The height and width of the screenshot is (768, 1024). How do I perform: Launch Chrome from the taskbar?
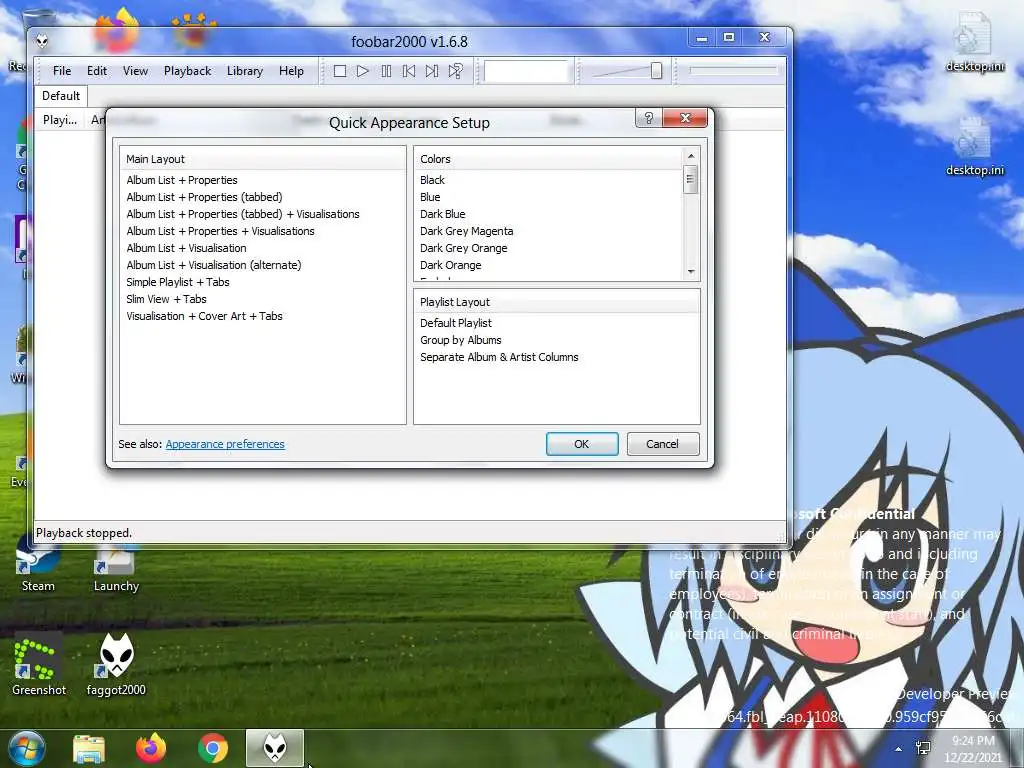[213, 748]
